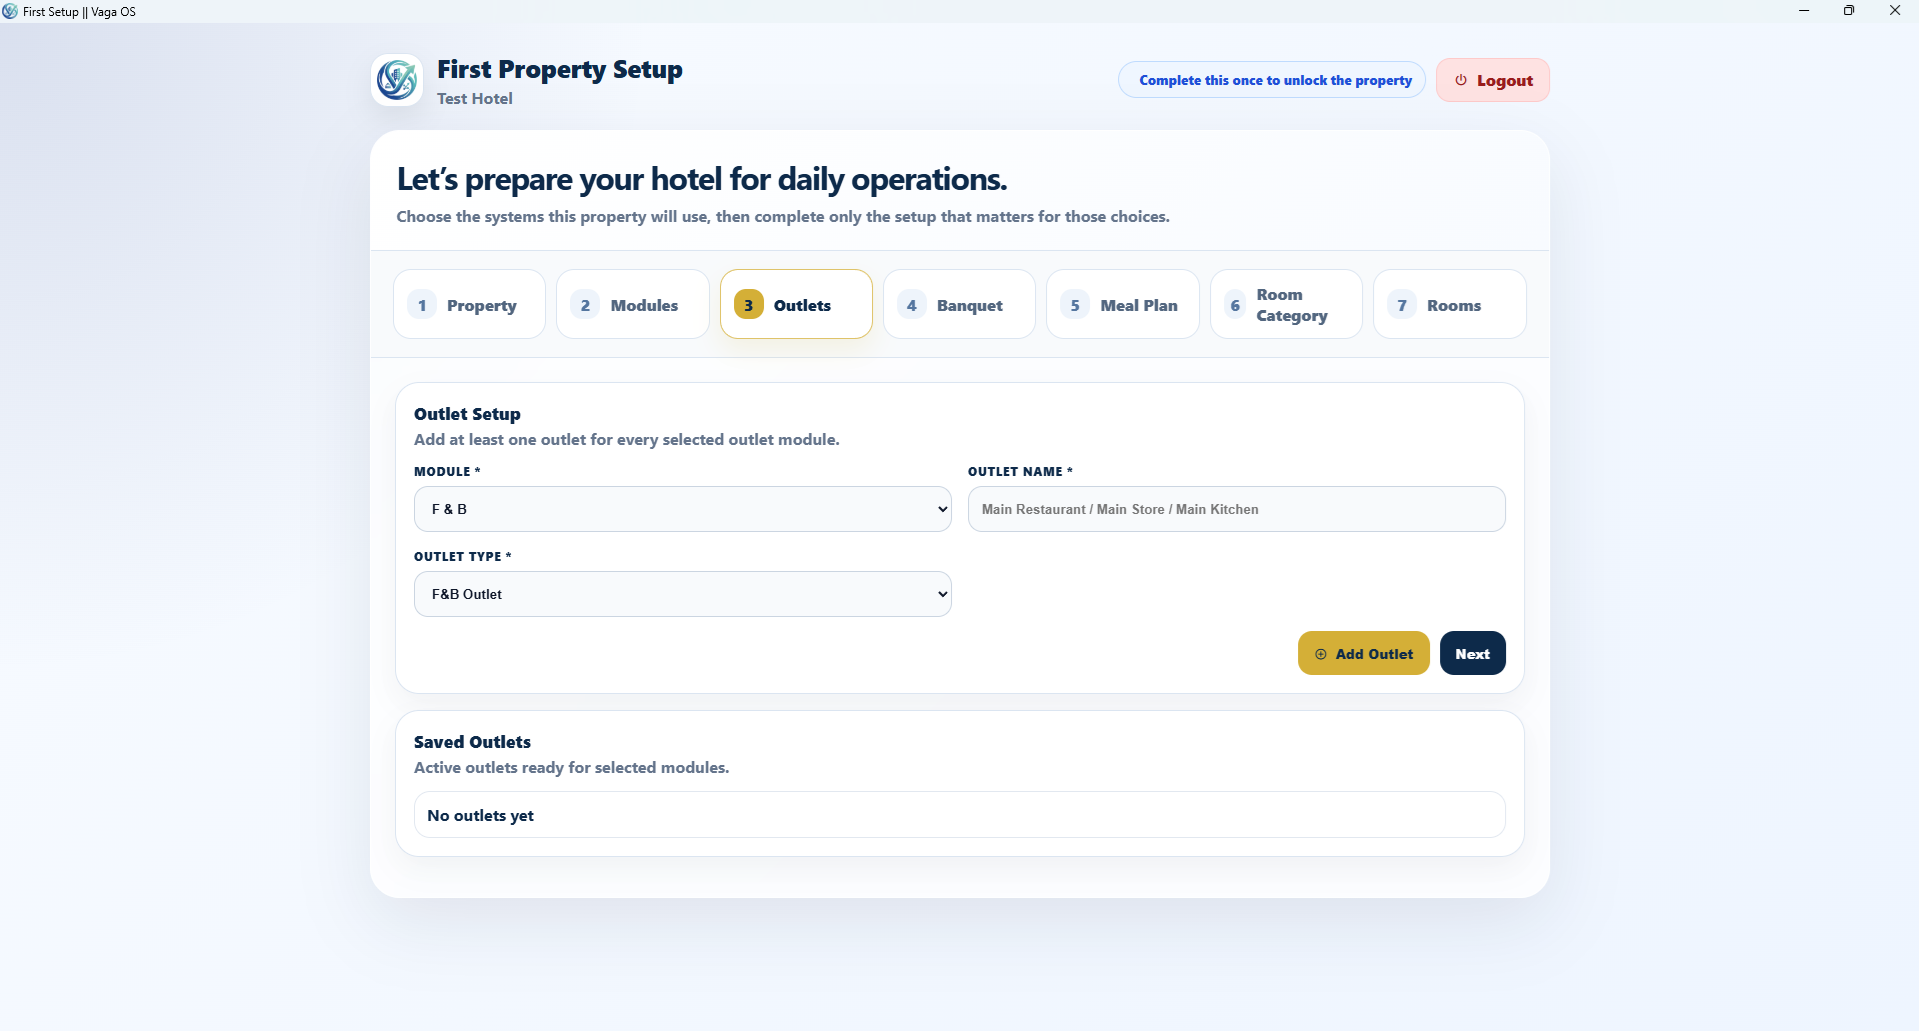Click the step 1 number badge
The width and height of the screenshot is (1919, 1031).
[x=422, y=305]
